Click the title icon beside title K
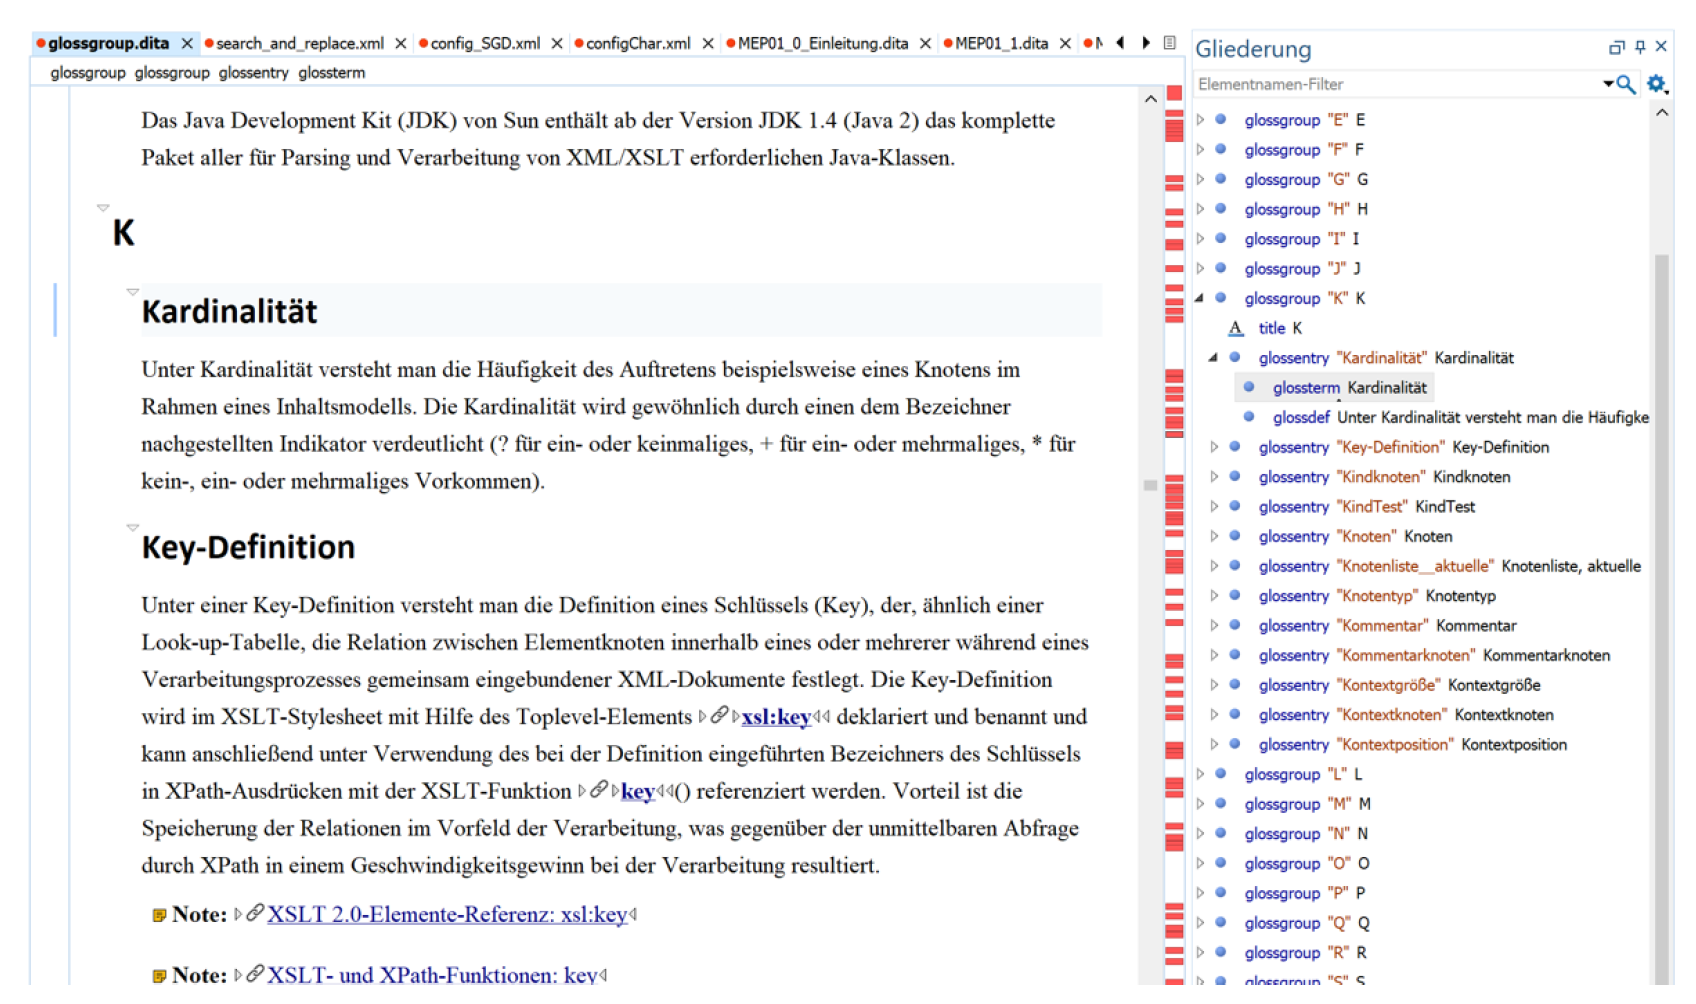 click(x=1236, y=328)
